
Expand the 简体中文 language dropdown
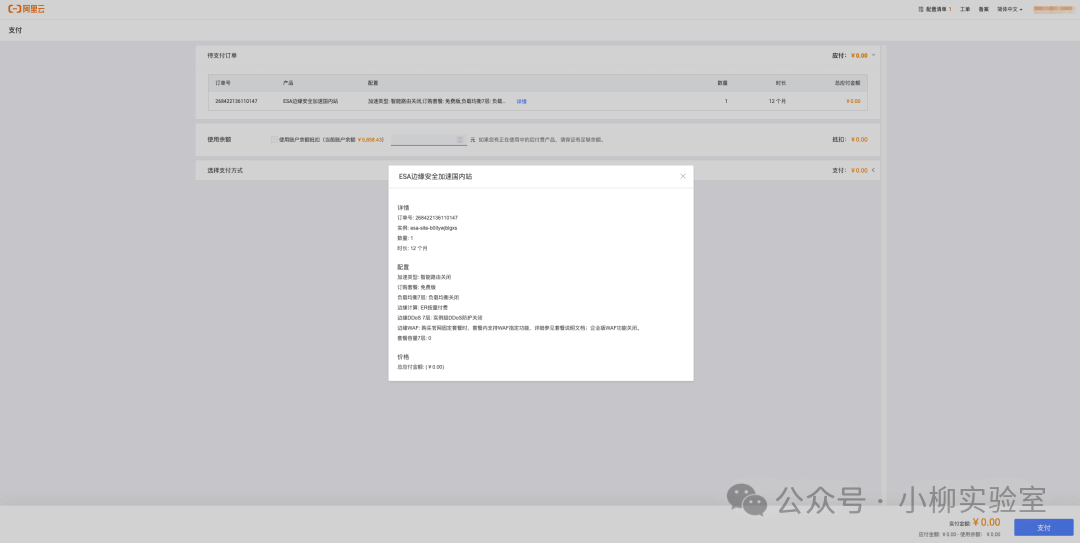pyautogui.click(x=1009, y=9)
